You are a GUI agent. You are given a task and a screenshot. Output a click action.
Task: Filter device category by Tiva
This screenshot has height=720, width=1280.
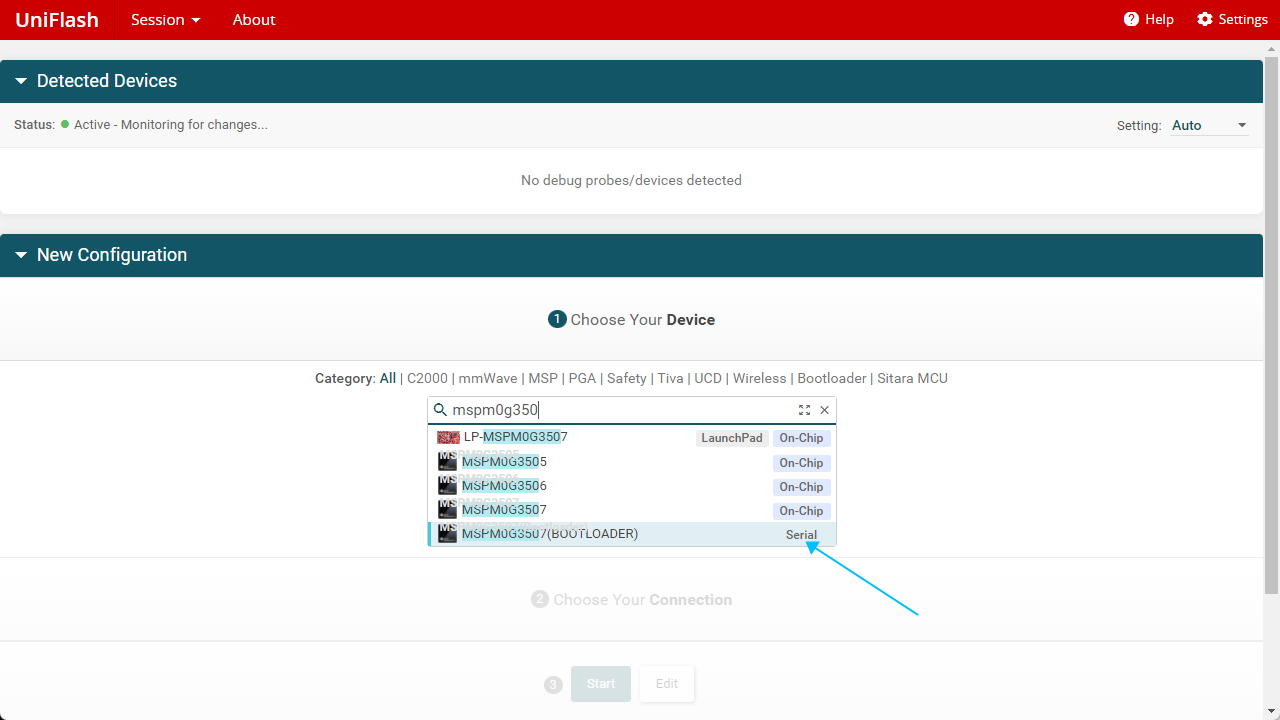pyautogui.click(x=671, y=378)
